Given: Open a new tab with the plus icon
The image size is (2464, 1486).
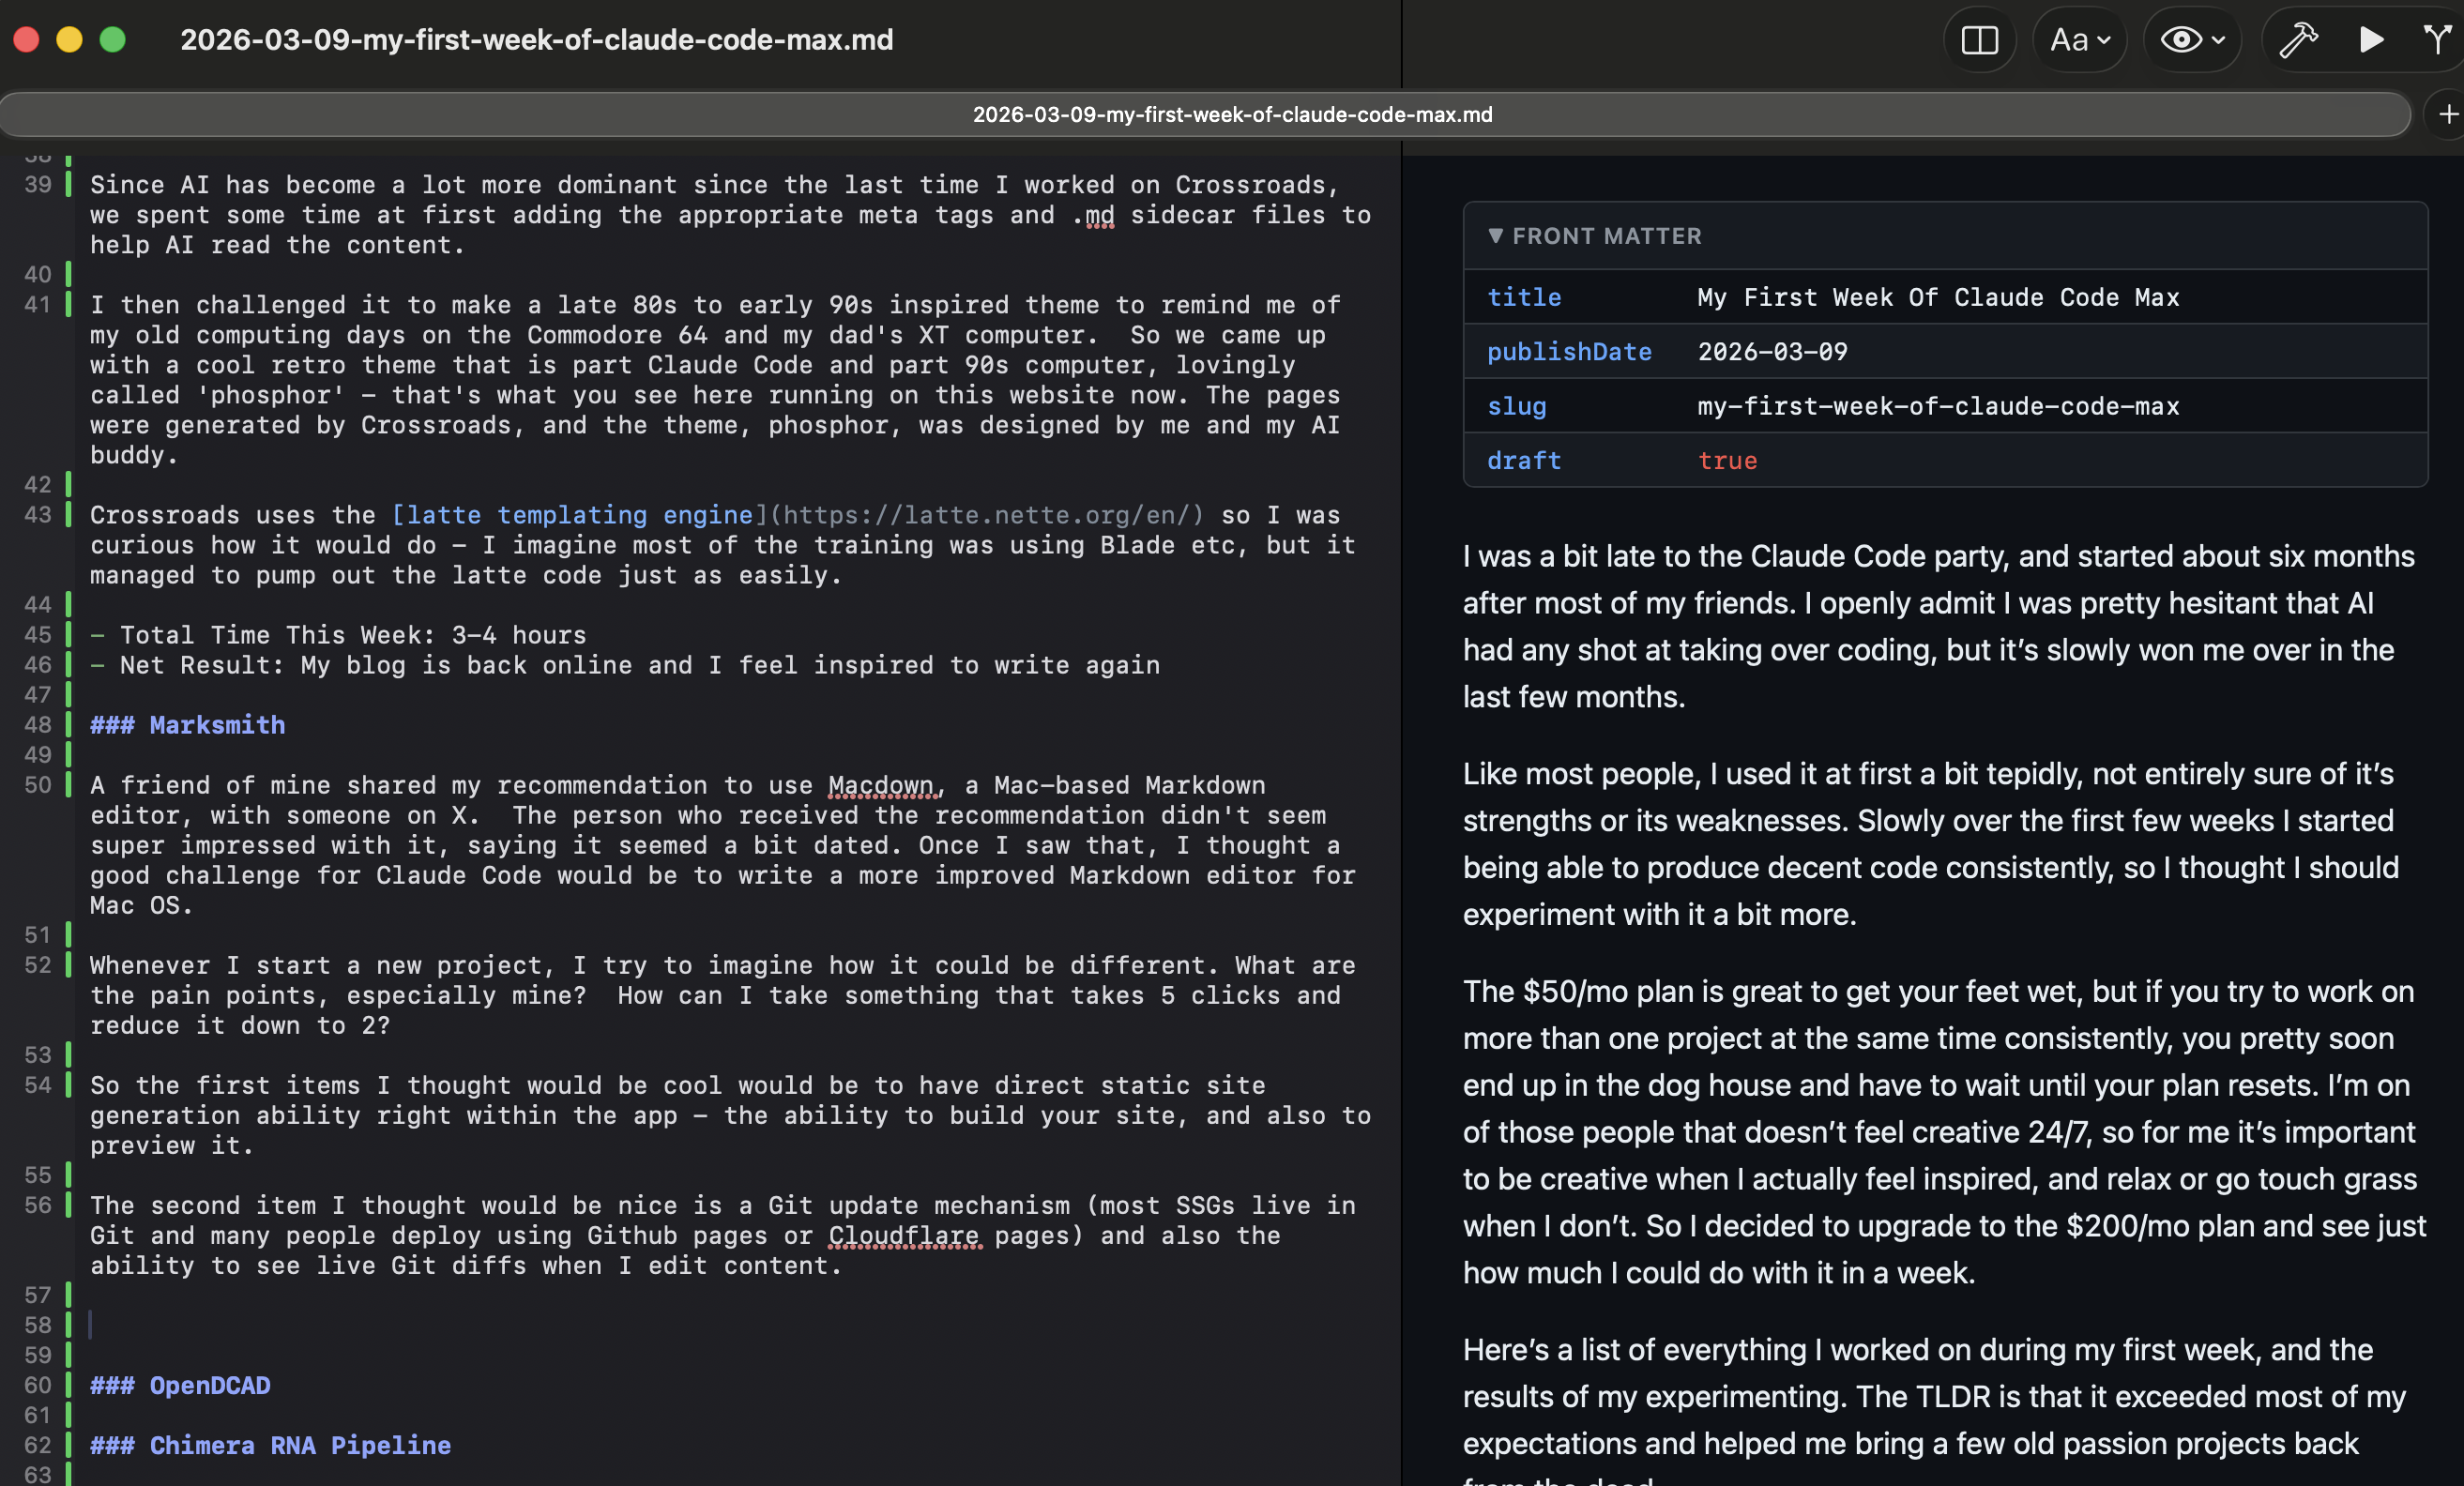Looking at the screenshot, I should [x=2448, y=113].
